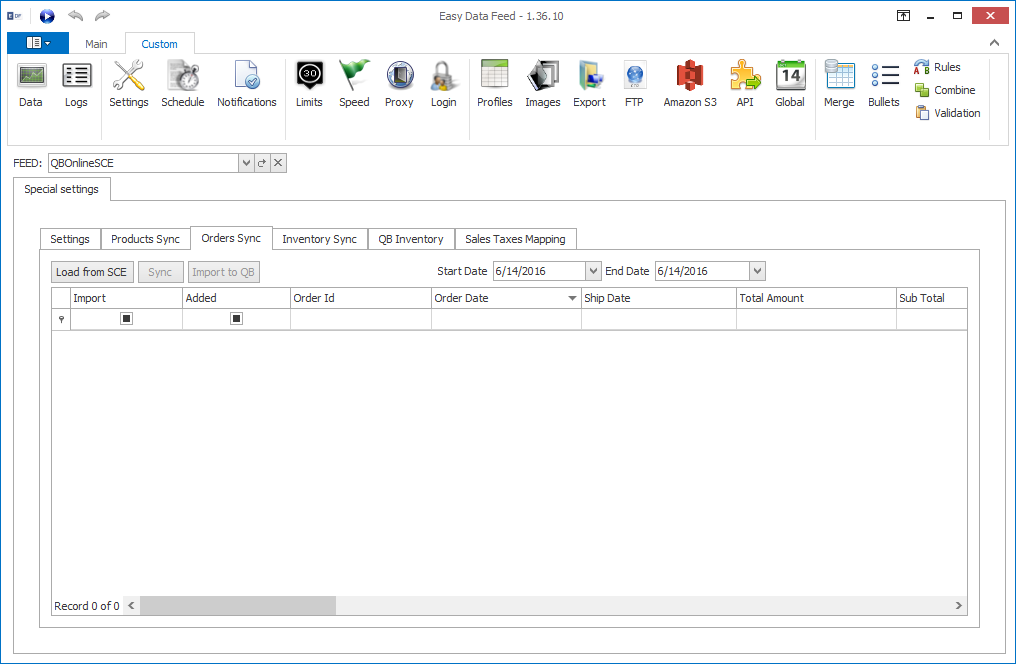Open the FTP settings icon
The height and width of the screenshot is (664, 1016).
(x=634, y=84)
